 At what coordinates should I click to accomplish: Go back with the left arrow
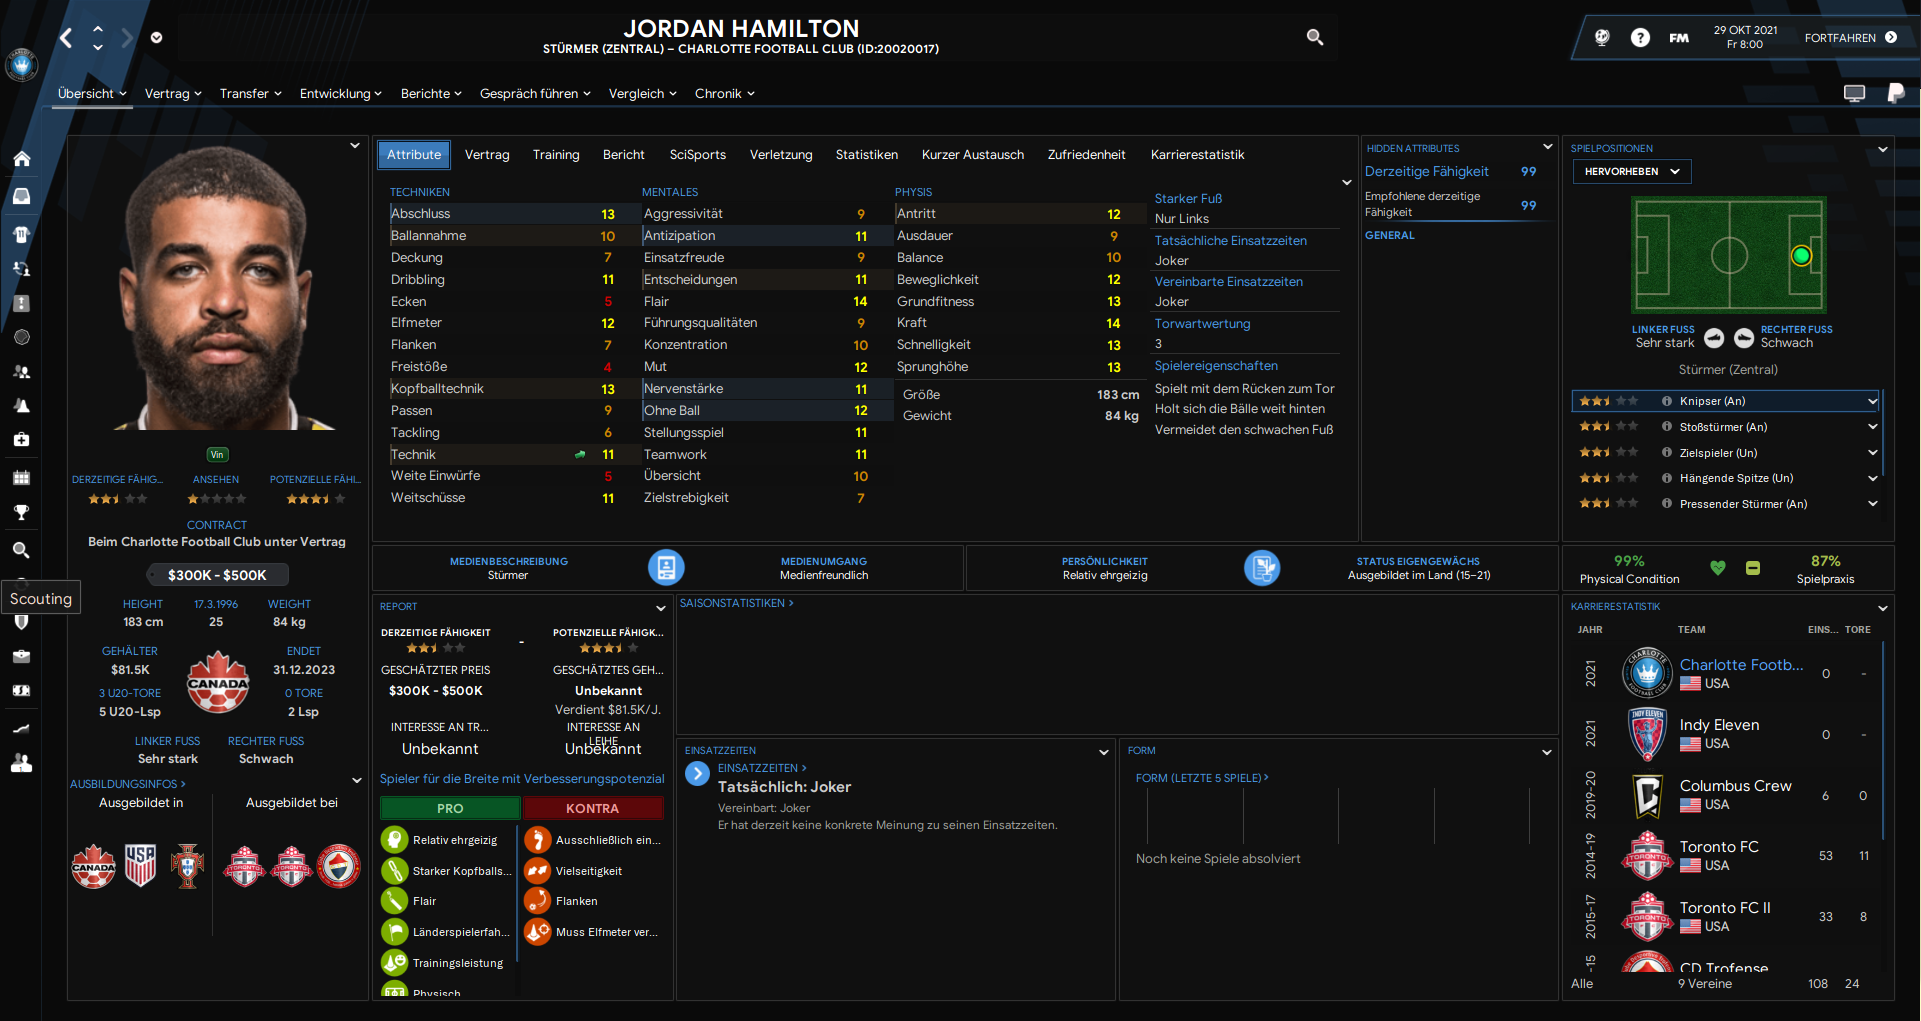coord(66,38)
